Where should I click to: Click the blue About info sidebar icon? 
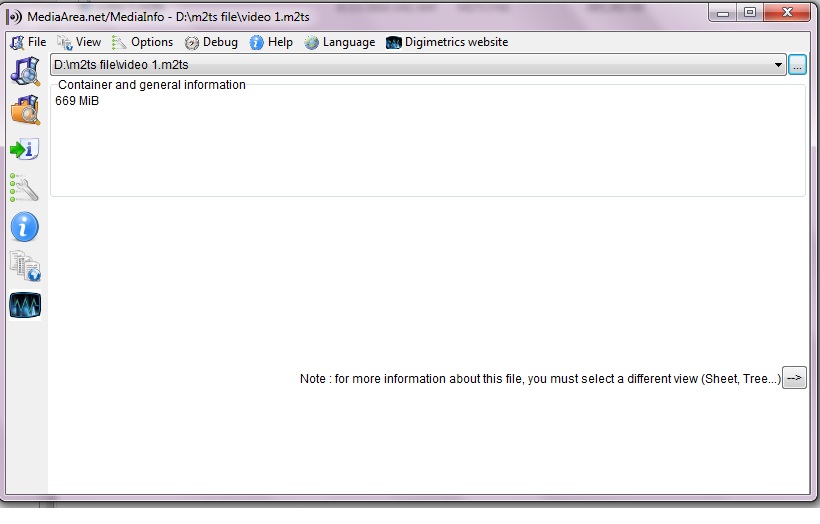25,227
